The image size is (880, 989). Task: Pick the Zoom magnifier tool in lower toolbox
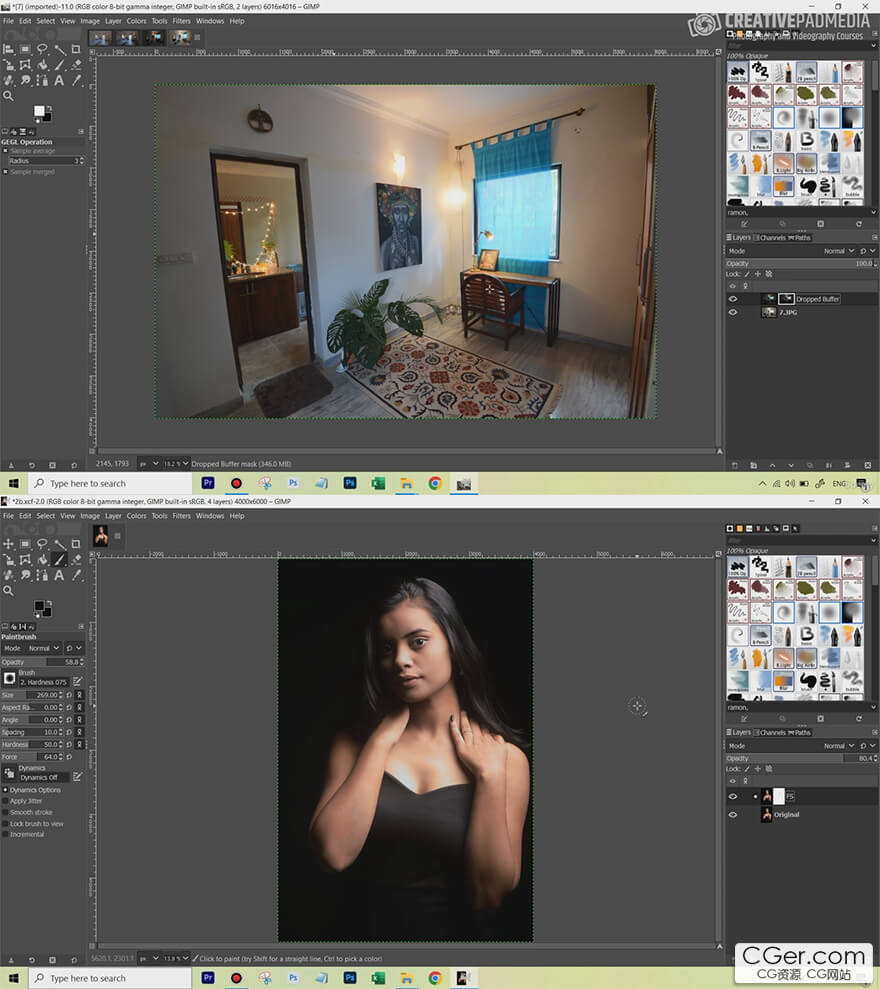pos(9,591)
